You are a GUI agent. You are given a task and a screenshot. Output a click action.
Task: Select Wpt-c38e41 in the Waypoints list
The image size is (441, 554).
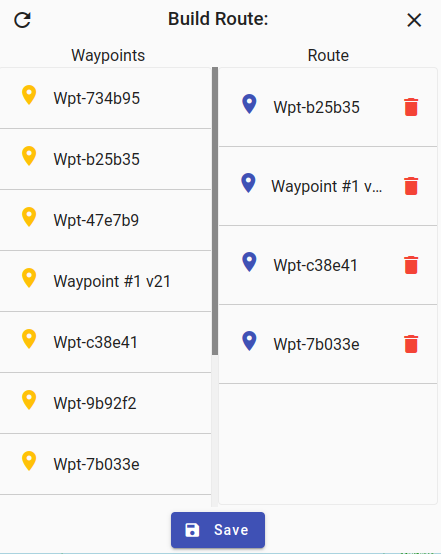click(x=105, y=342)
